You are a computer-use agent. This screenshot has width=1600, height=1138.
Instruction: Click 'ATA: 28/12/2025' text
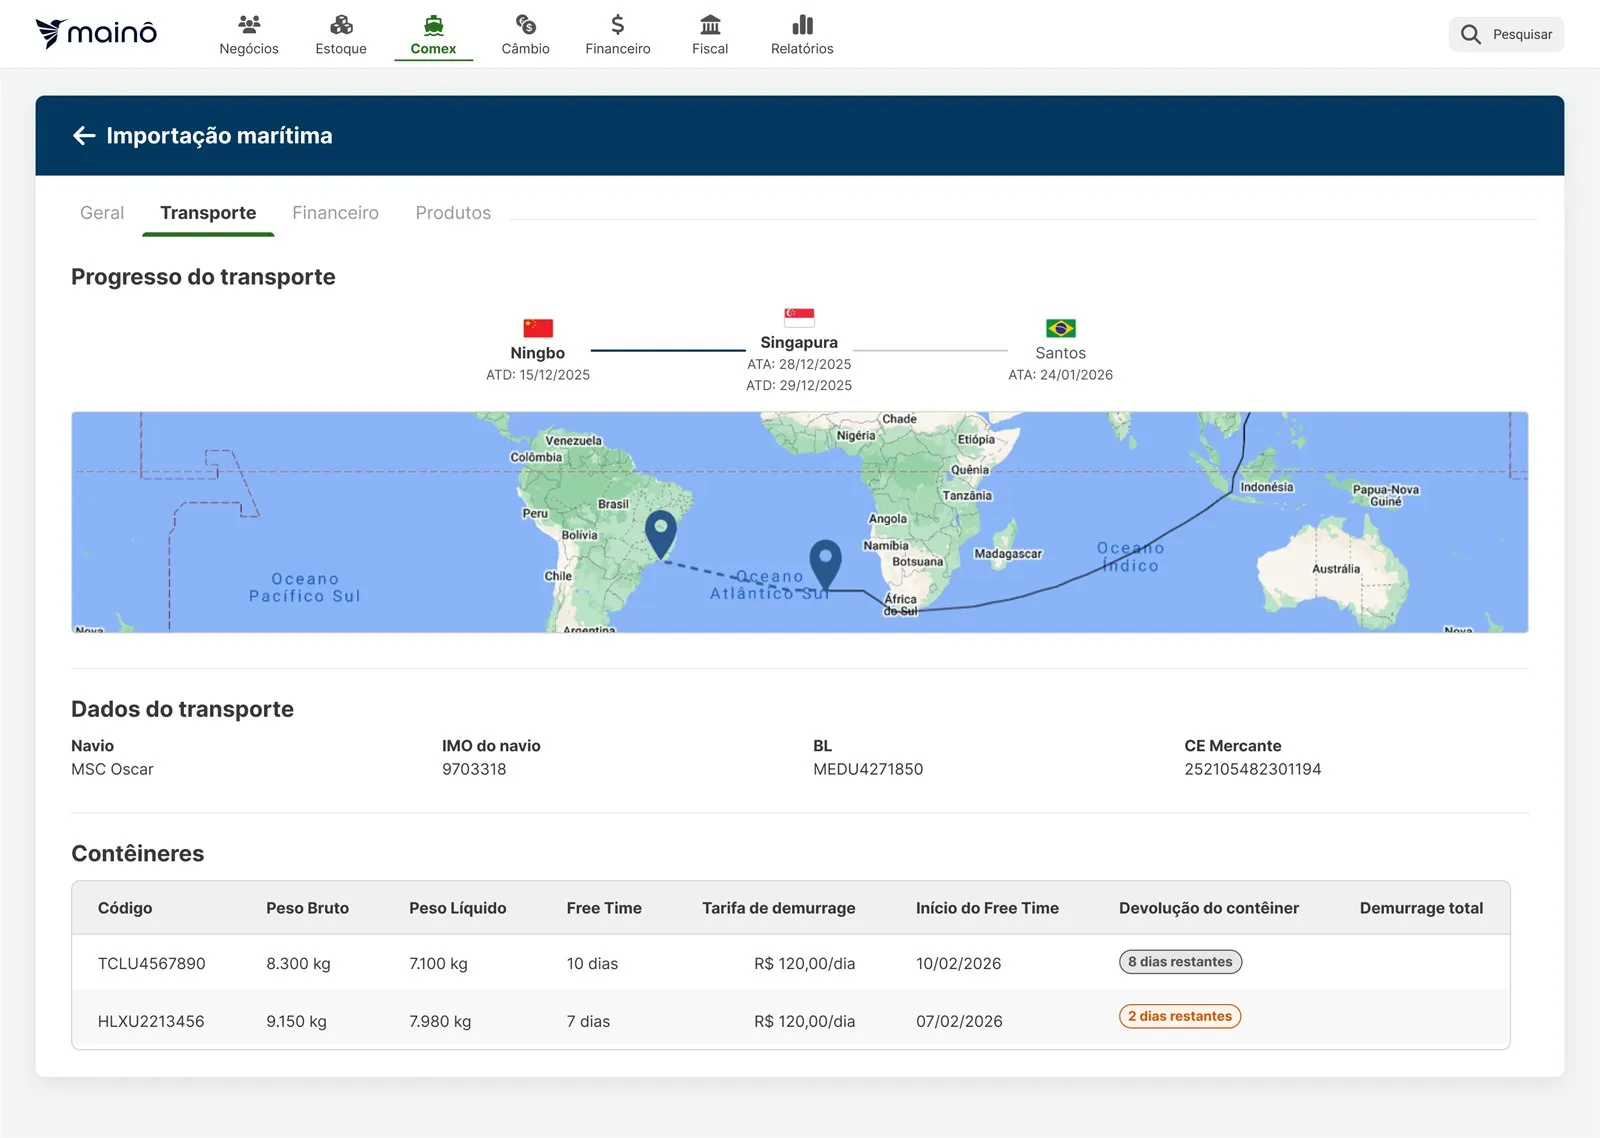pos(799,364)
